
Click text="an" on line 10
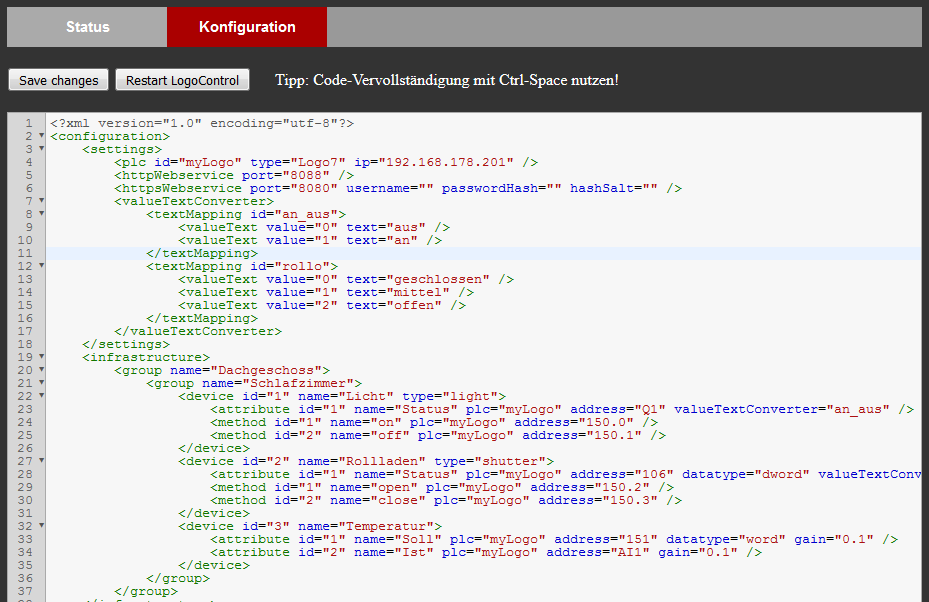(x=382, y=241)
